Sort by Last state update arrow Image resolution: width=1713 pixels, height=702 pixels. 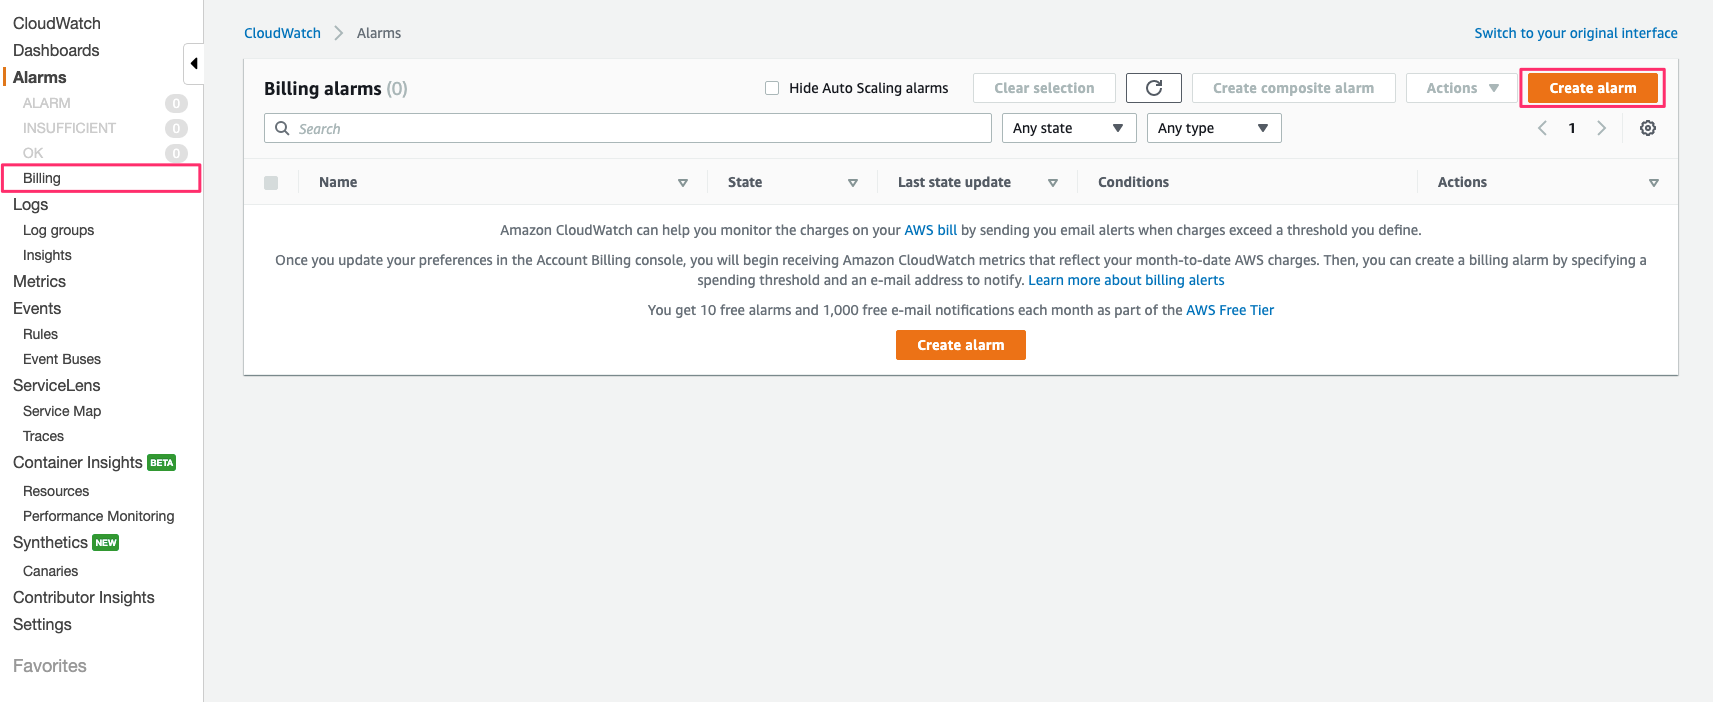click(1053, 183)
